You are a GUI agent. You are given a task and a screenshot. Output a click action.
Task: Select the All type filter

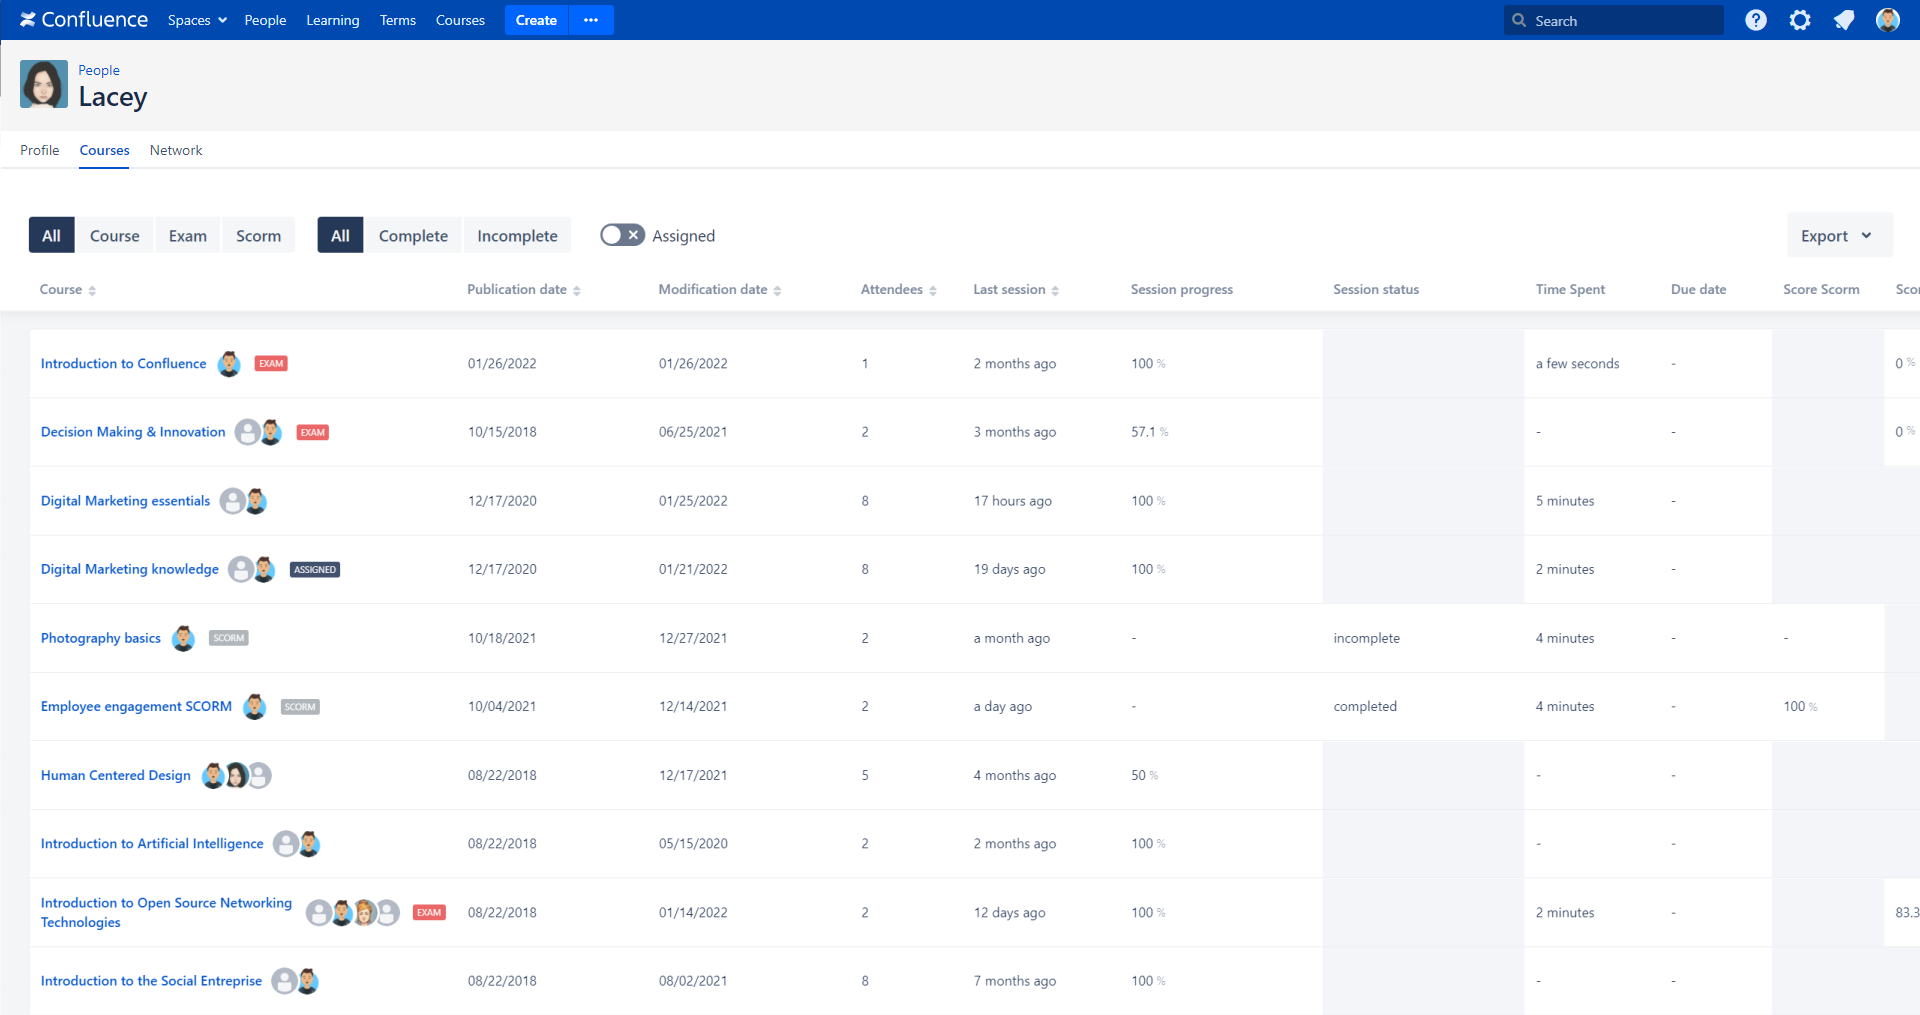point(52,236)
